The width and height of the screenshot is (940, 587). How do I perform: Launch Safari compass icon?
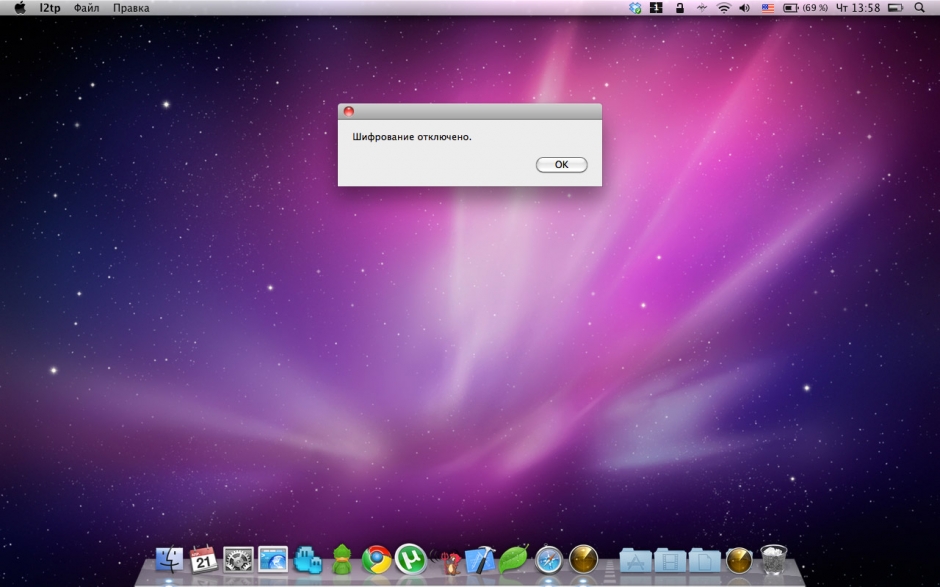click(549, 560)
